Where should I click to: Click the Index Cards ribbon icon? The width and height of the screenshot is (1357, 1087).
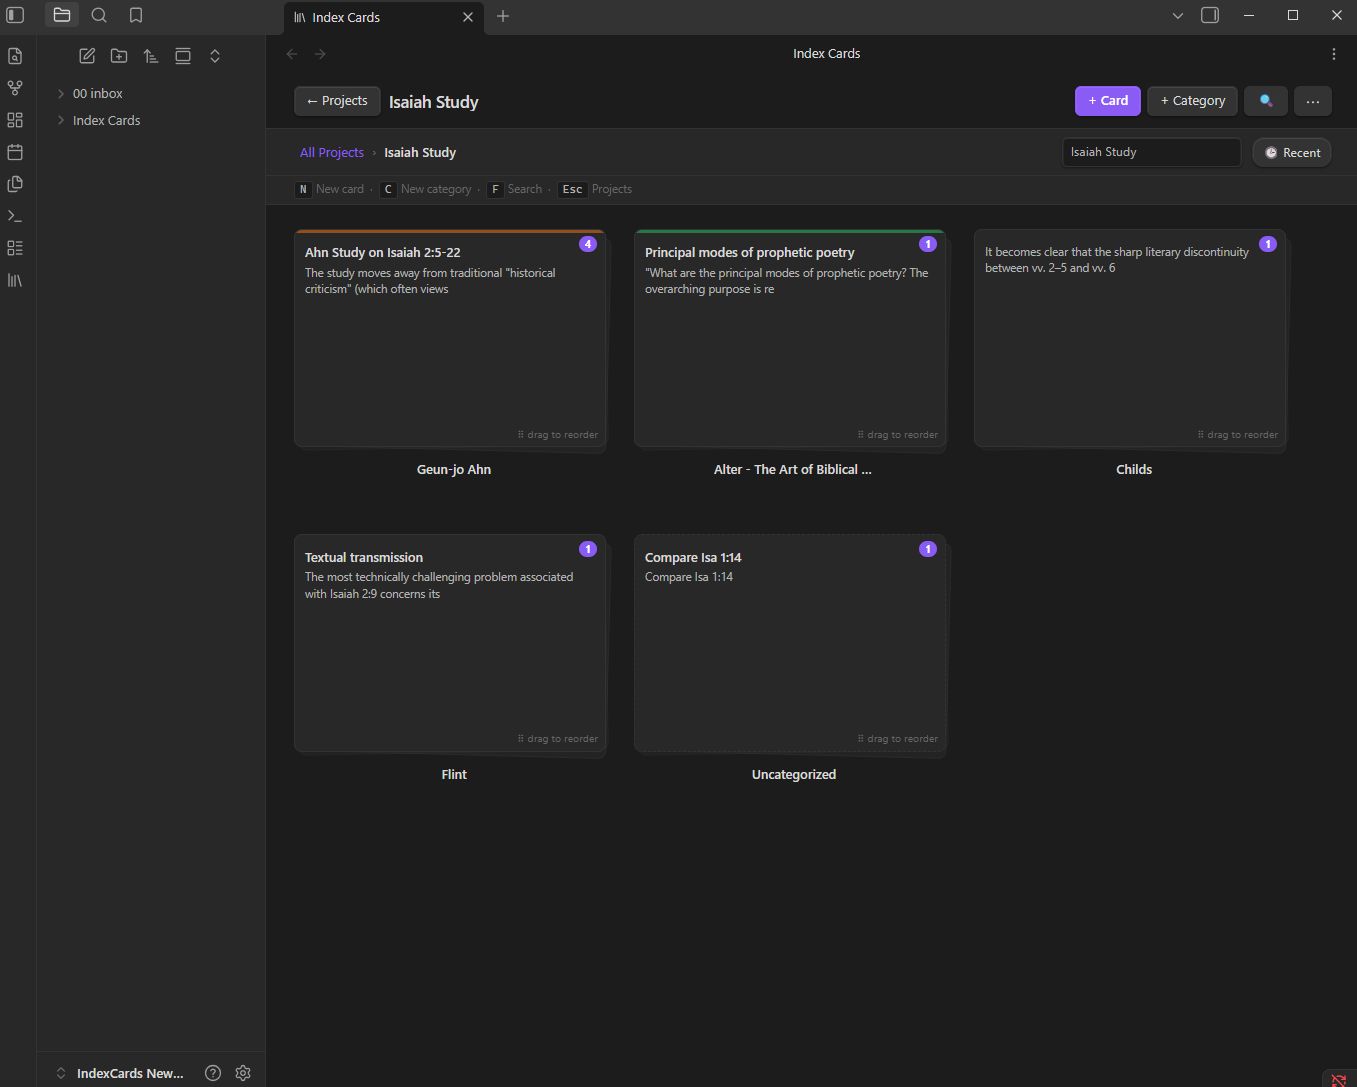(15, 280)
